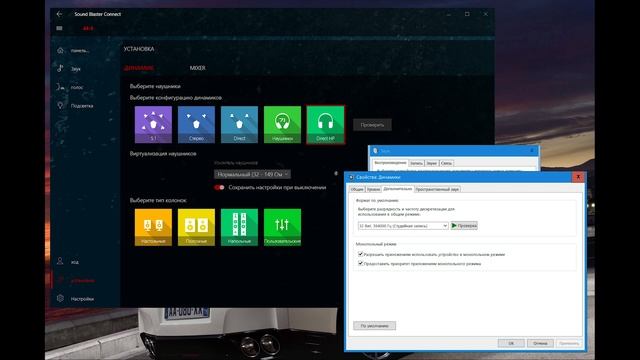Select the Direct HP headphones tile

coord(325,124)
